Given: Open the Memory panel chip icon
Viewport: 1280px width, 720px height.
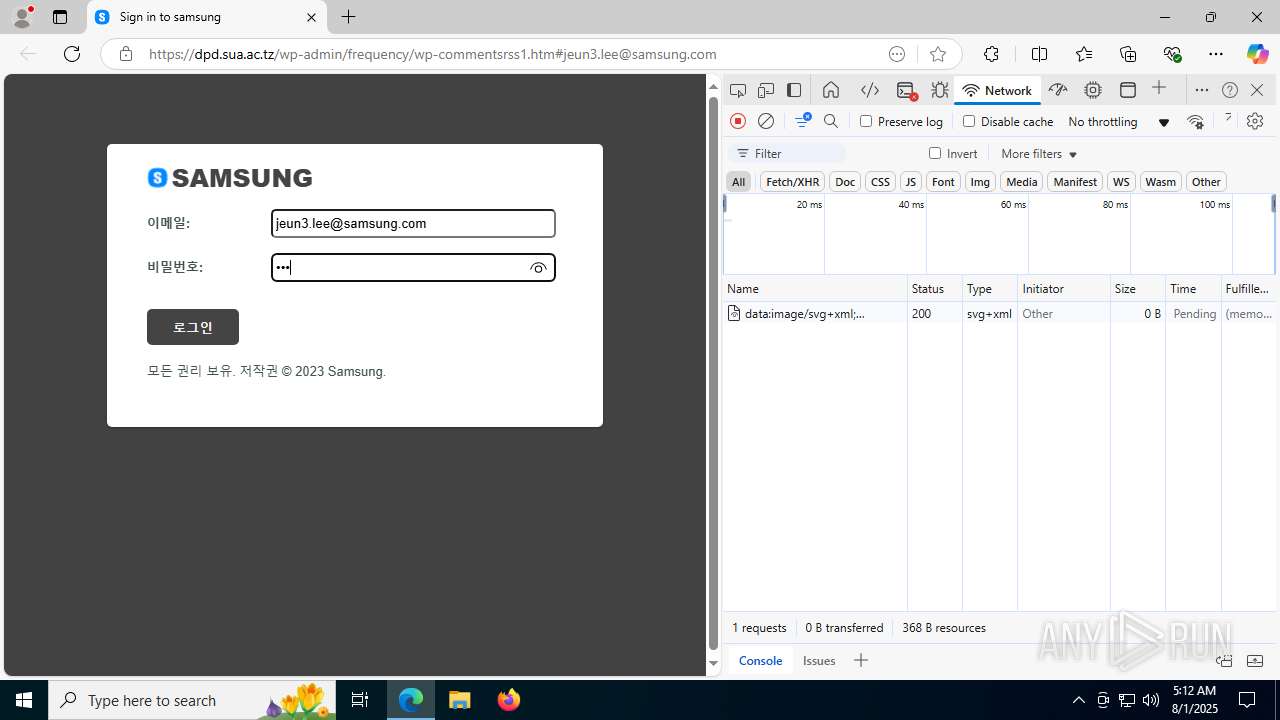Looking at the screenshot, I should point(1093,90).
